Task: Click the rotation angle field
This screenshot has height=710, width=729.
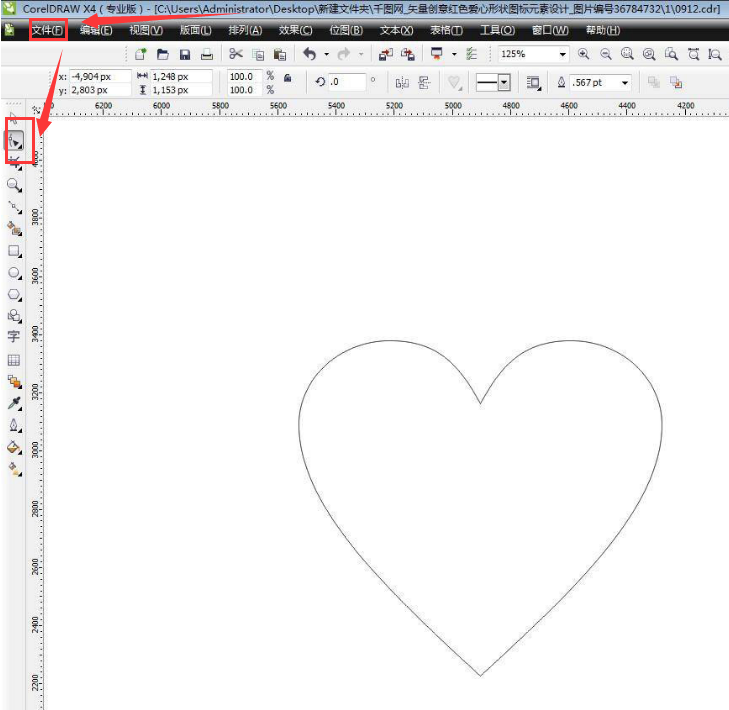Action: coord(347,82)
